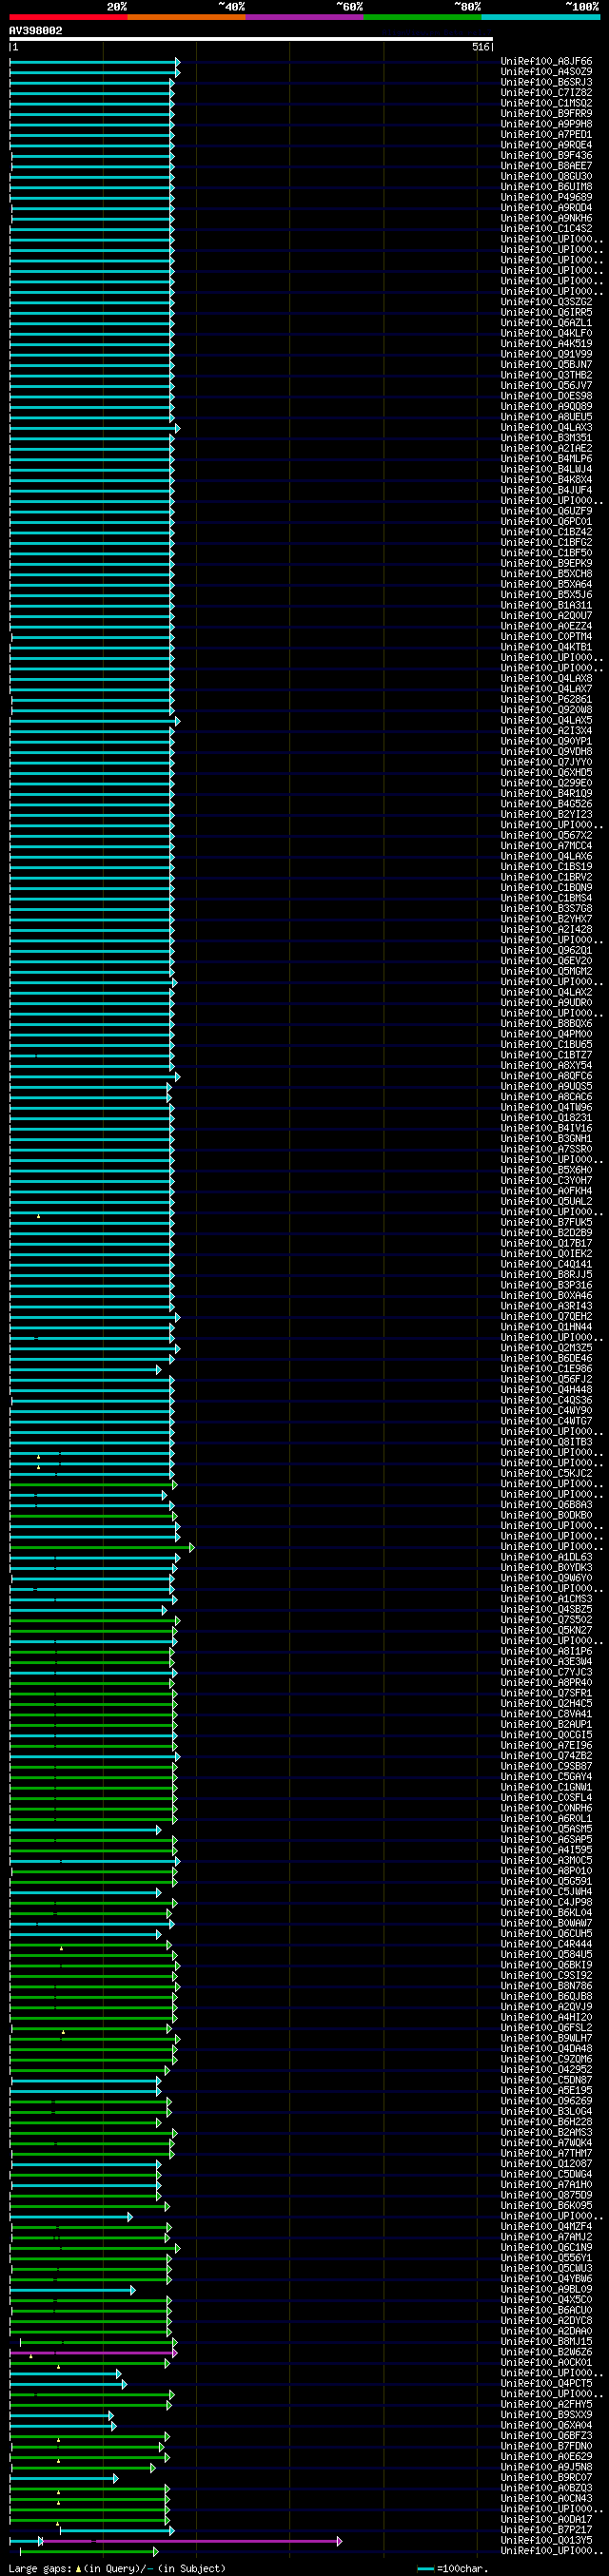Open hit UniRef100_A8JF66
Viewport: 609px width, 2576px height.
pos(546,62)
